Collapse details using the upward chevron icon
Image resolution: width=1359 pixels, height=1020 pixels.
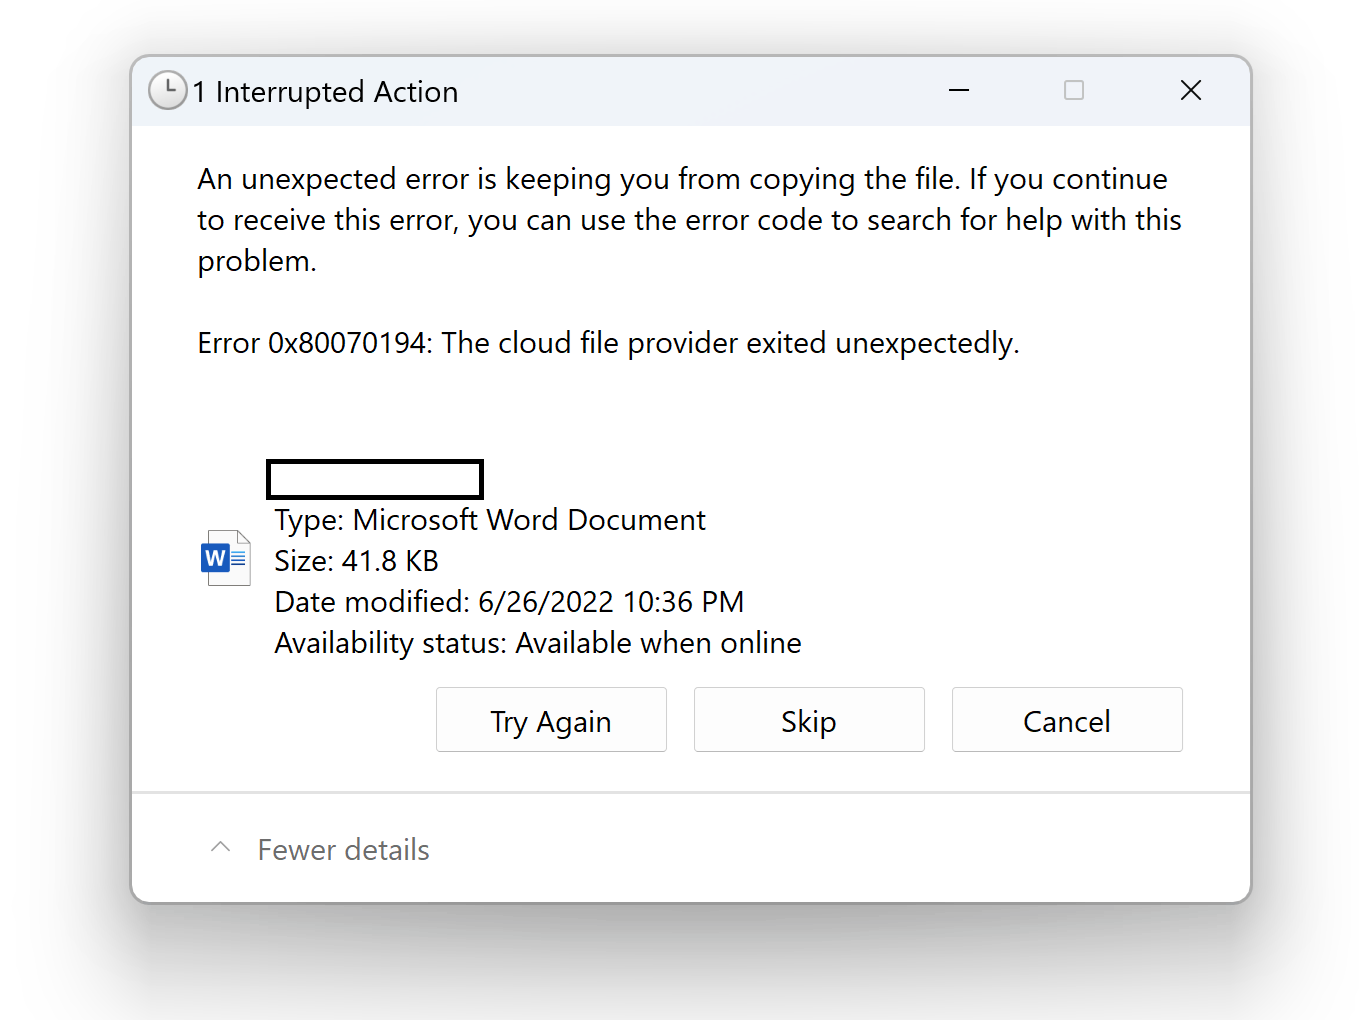221,848
